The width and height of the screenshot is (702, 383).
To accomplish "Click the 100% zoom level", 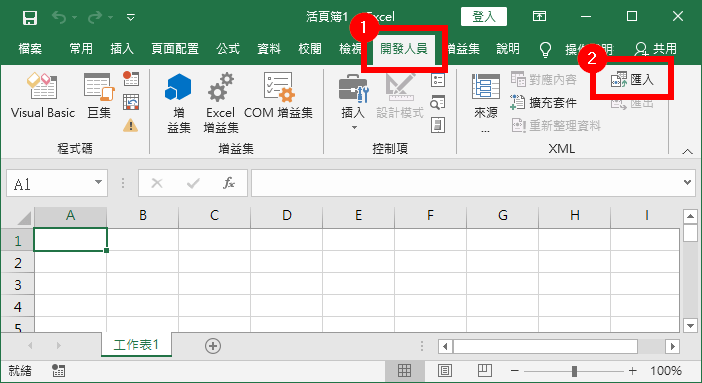I will pos(666,370).
